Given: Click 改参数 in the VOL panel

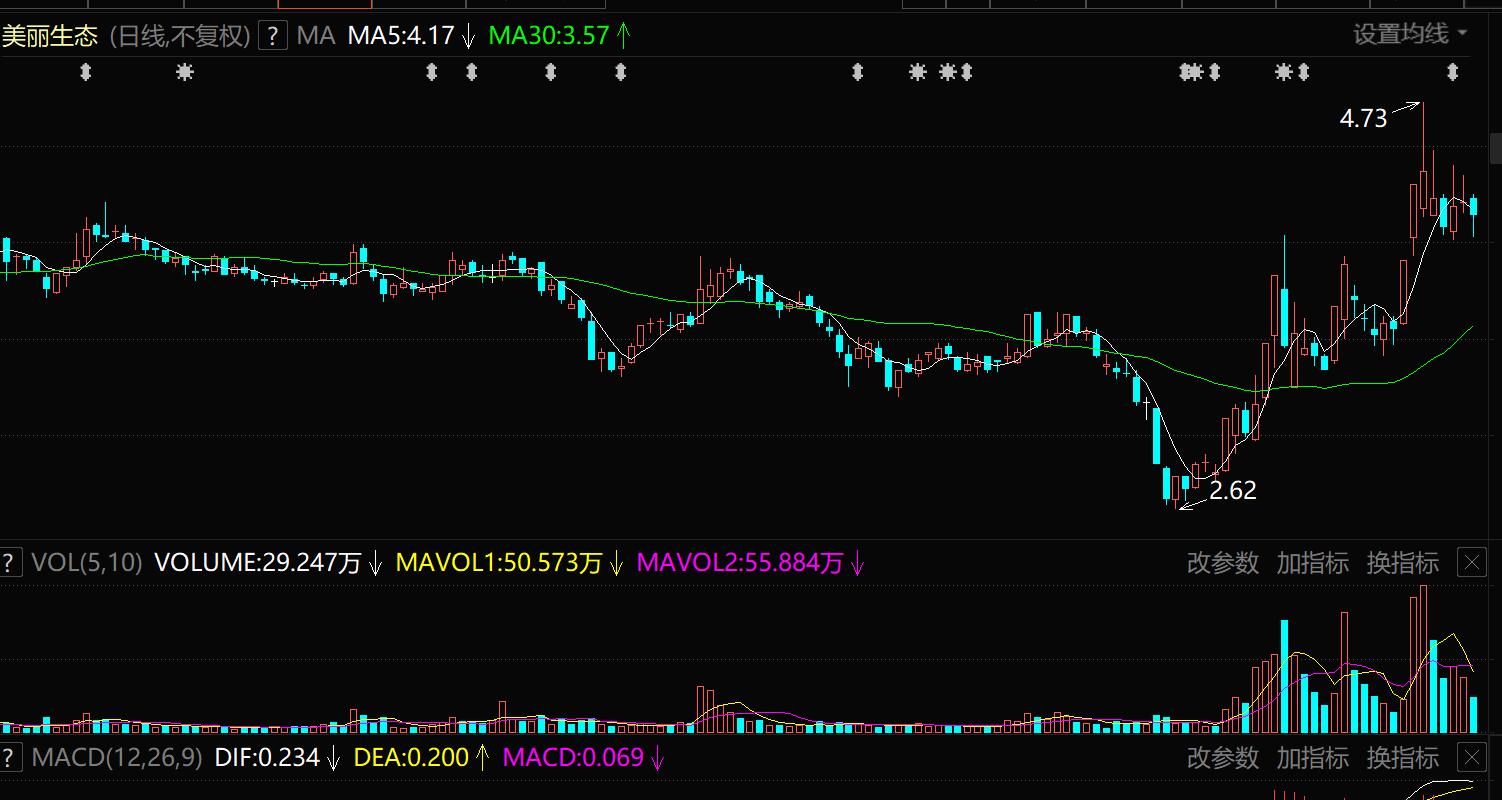Looking at the screenshot, I should click(x=1222, y=563).
